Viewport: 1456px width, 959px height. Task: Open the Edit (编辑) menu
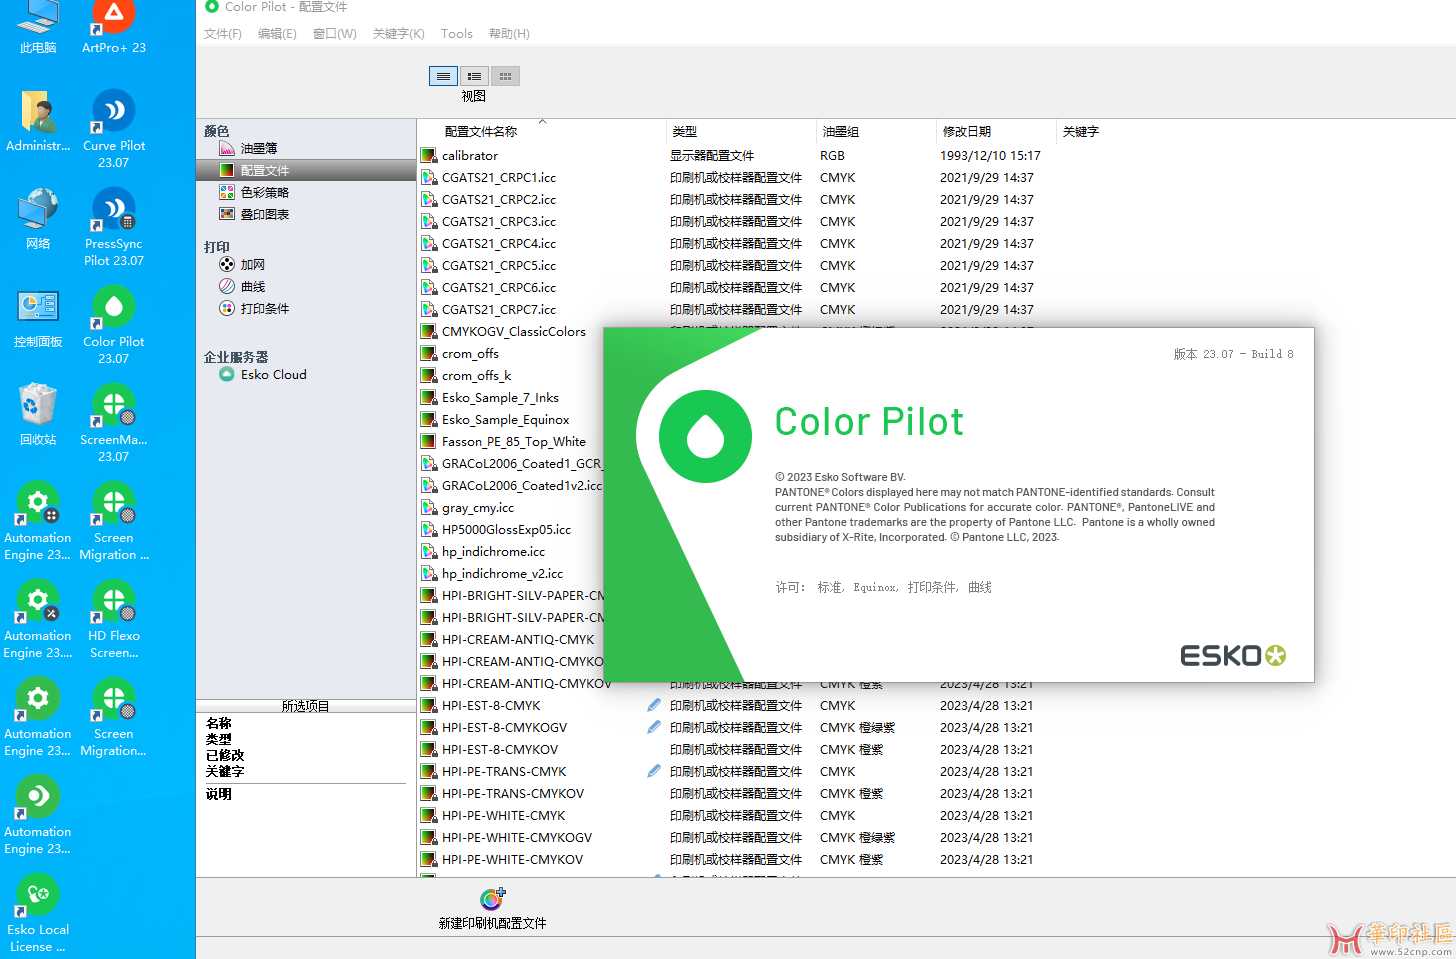pos(277,34)
